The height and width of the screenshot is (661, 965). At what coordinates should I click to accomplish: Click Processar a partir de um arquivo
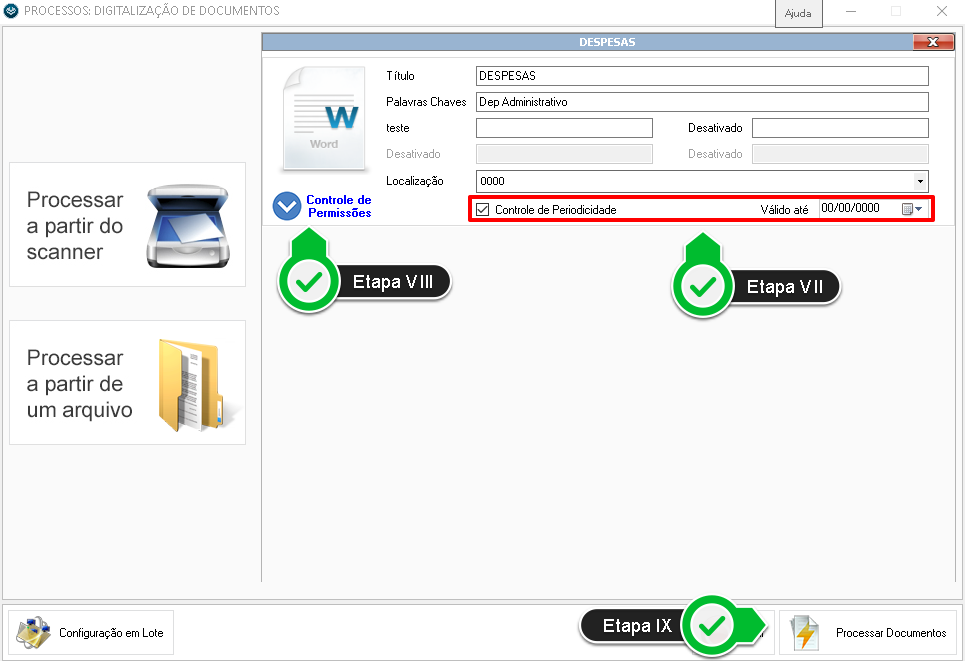pyautogui.click(x=127, y=382)
